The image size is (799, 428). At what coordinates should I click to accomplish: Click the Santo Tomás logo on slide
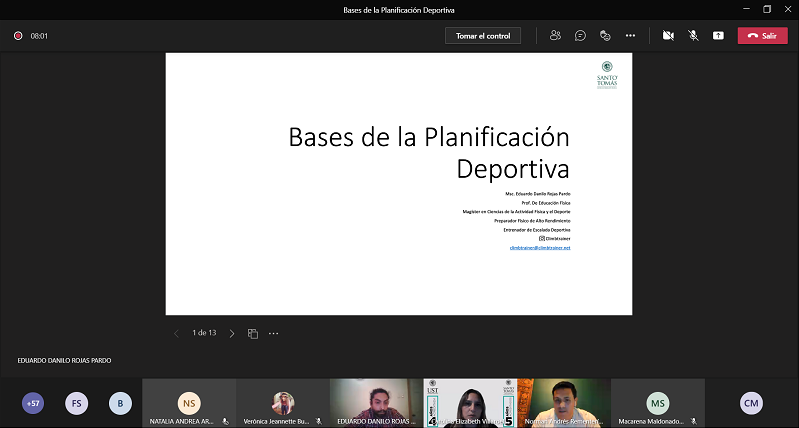point(607,75)
